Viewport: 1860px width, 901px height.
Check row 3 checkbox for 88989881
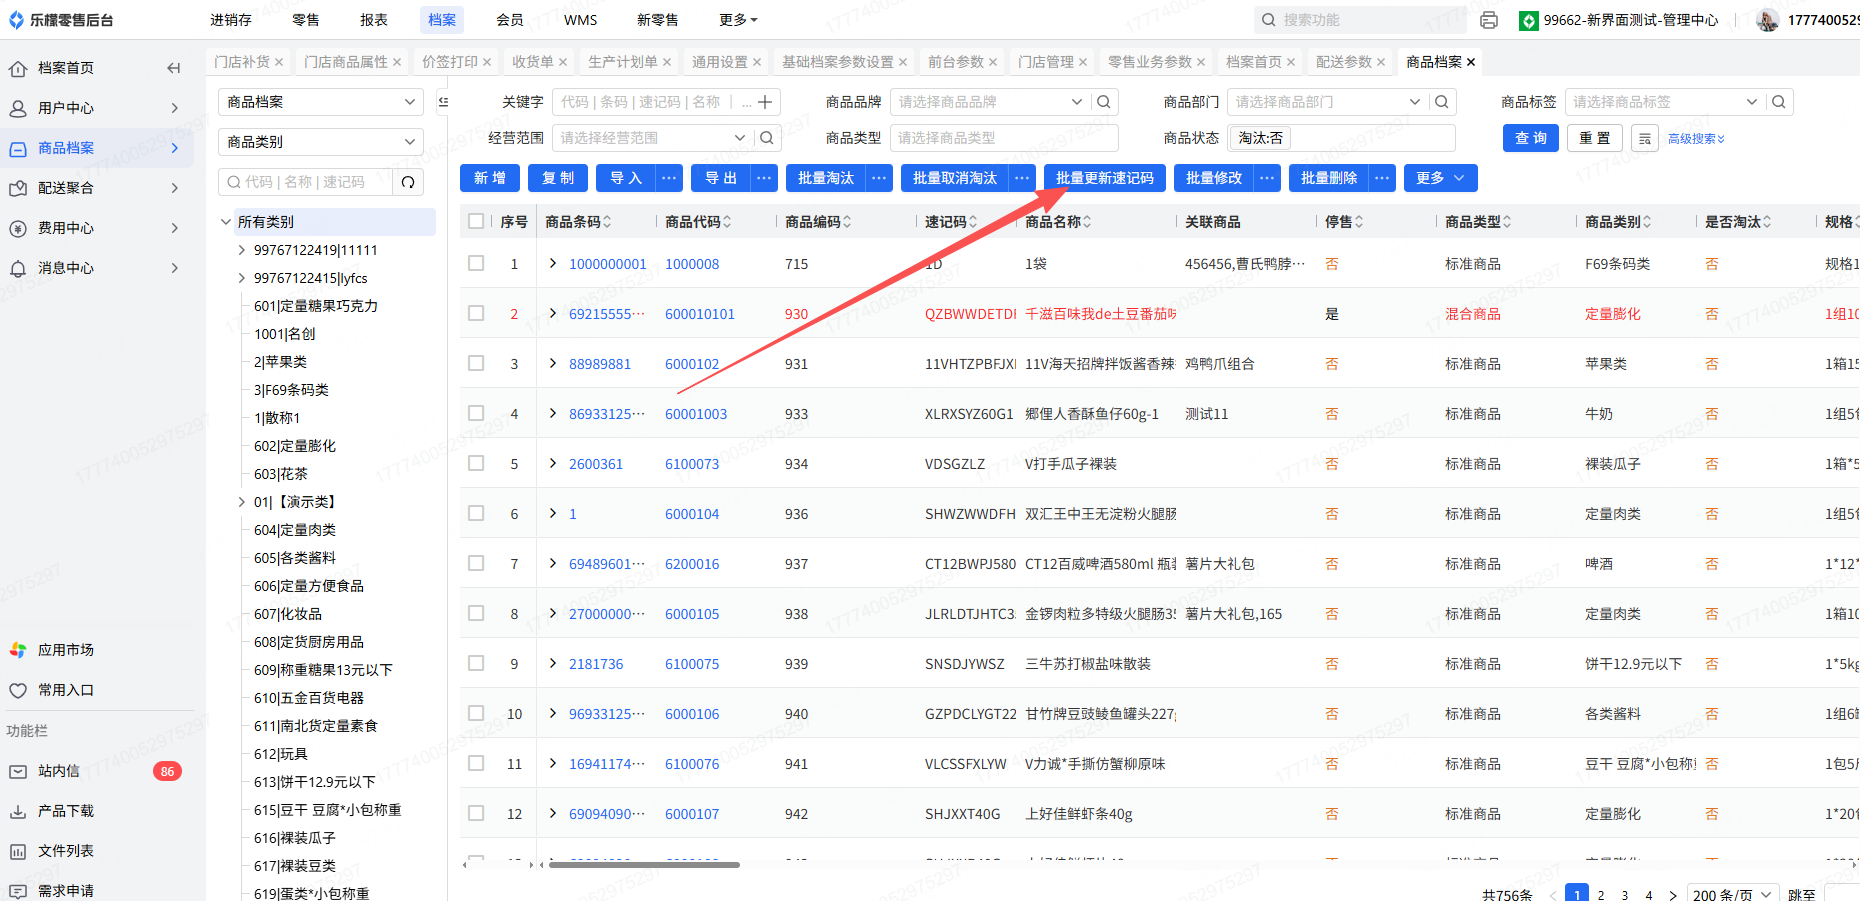tap(476, 363)
